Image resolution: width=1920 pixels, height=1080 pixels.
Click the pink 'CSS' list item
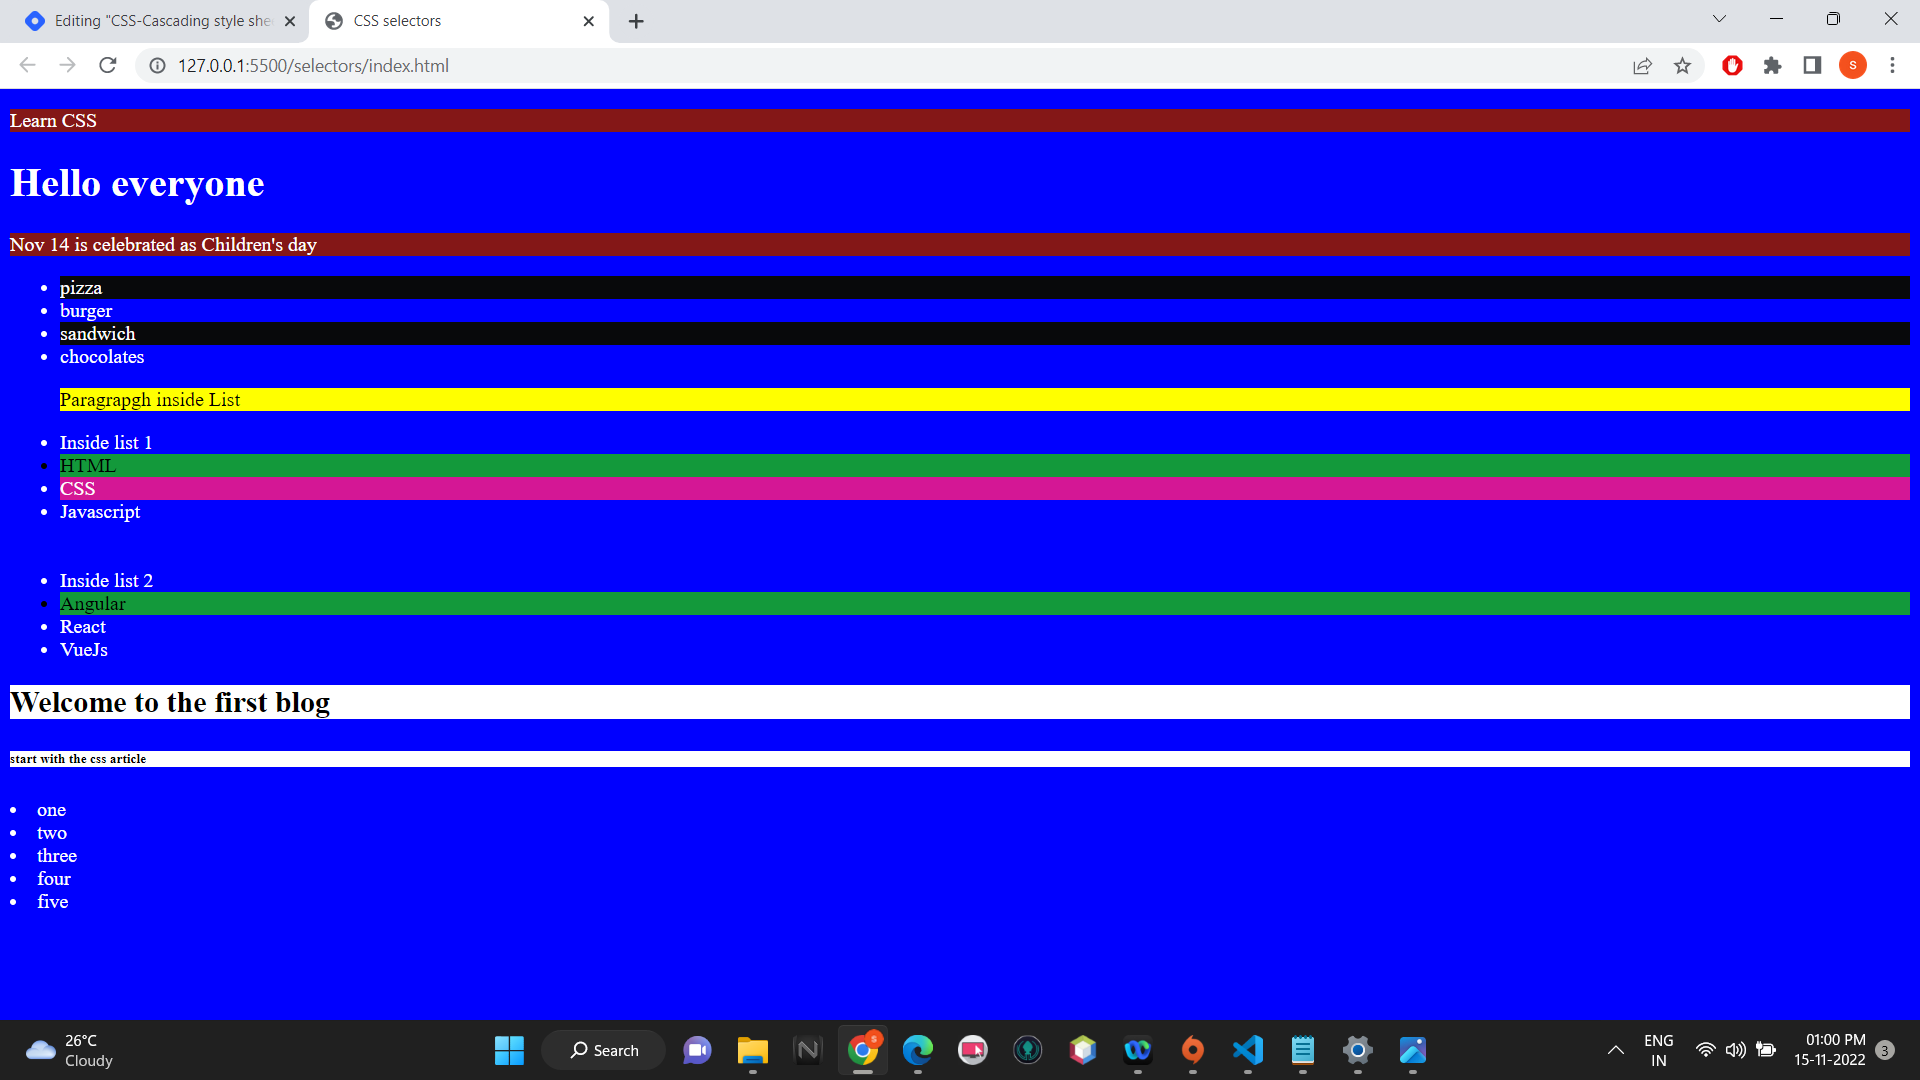984,489
